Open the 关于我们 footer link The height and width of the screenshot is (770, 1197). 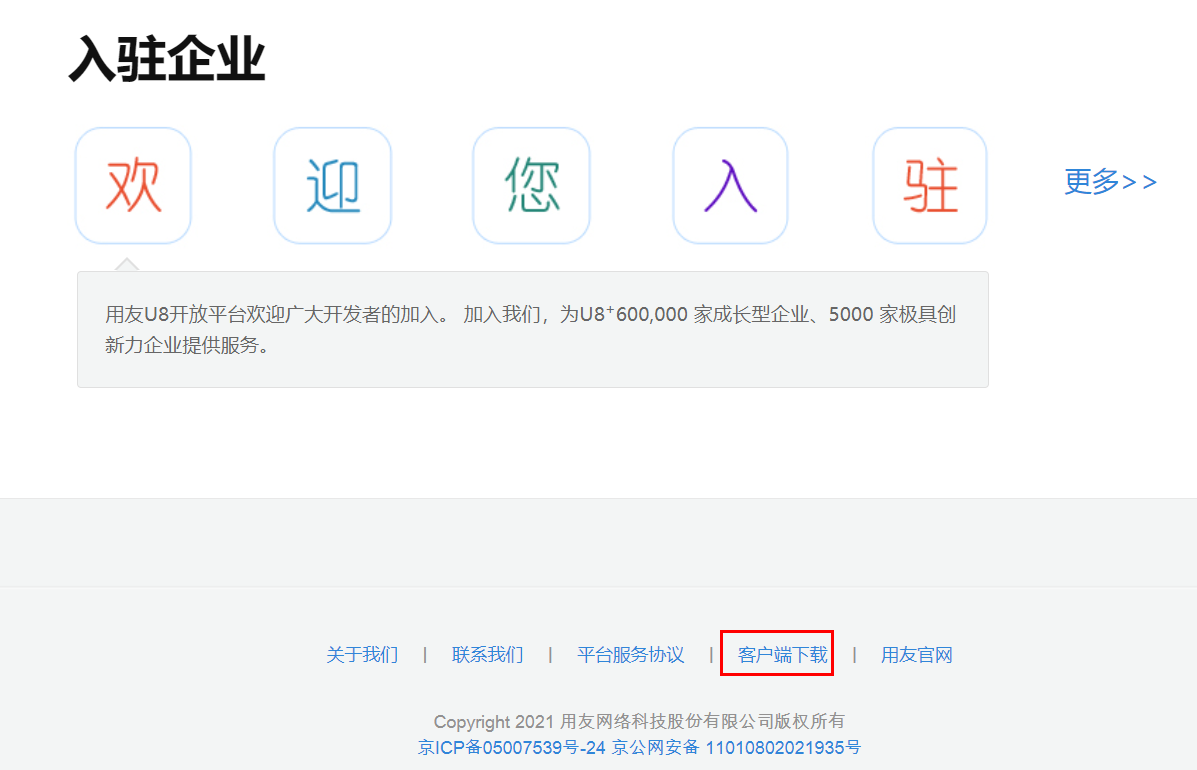point(362,655)
